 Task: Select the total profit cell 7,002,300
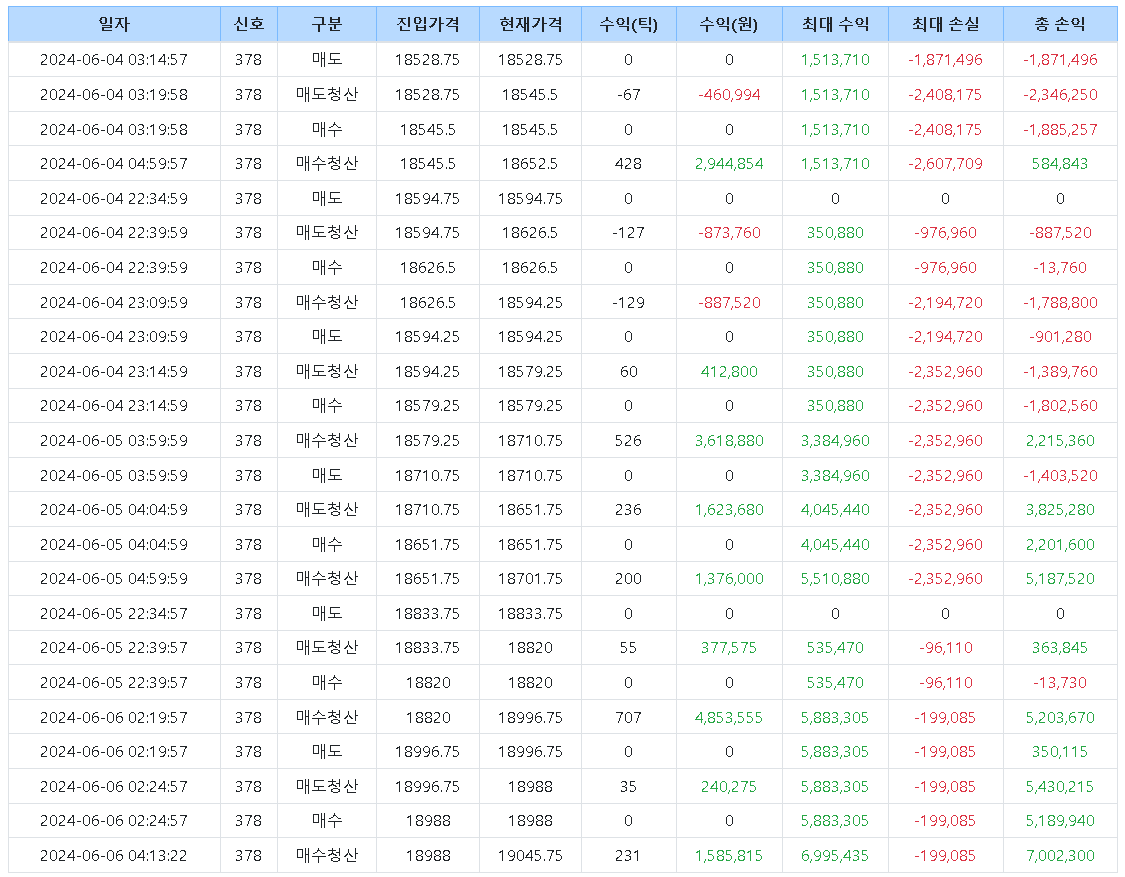tap(1060, 856)
